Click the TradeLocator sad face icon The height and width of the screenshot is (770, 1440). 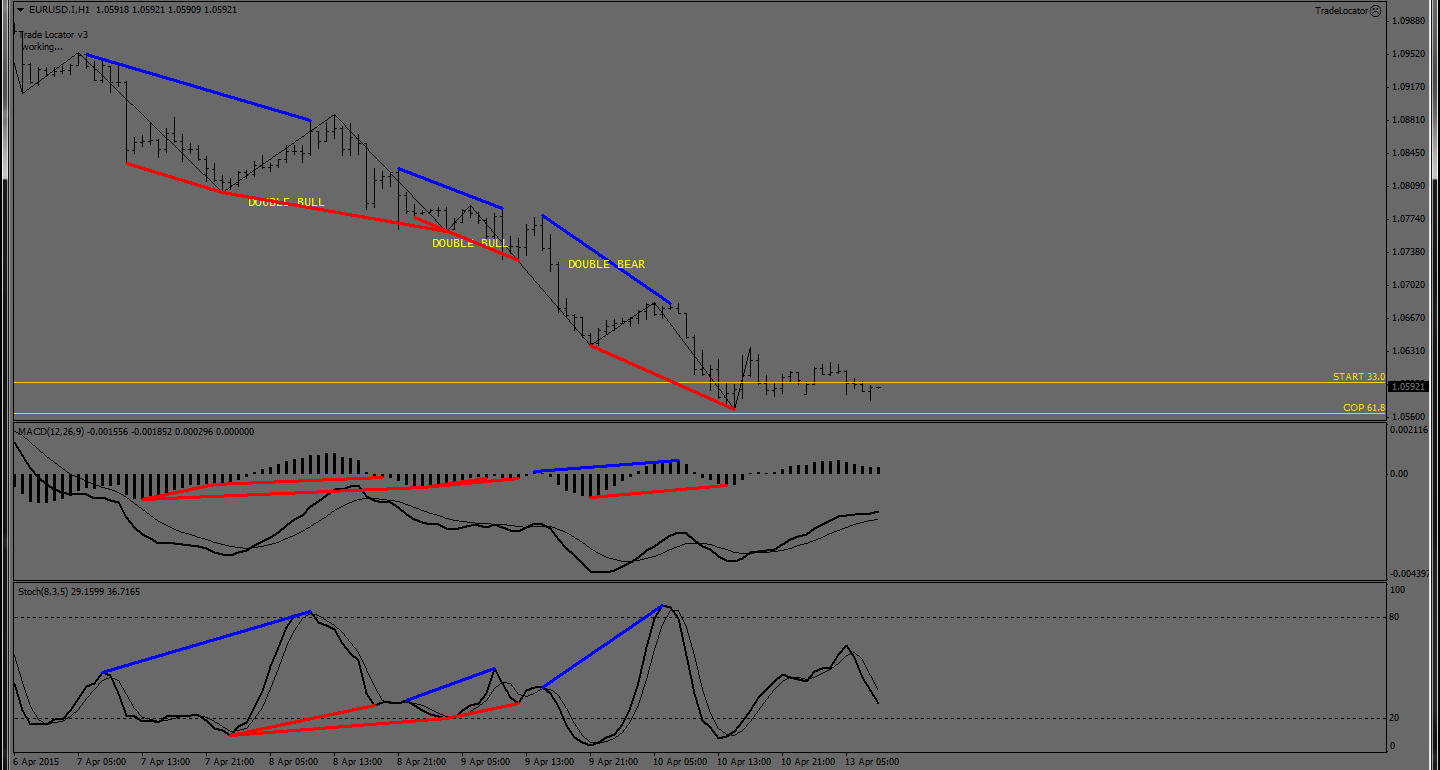coord(1375,10)
